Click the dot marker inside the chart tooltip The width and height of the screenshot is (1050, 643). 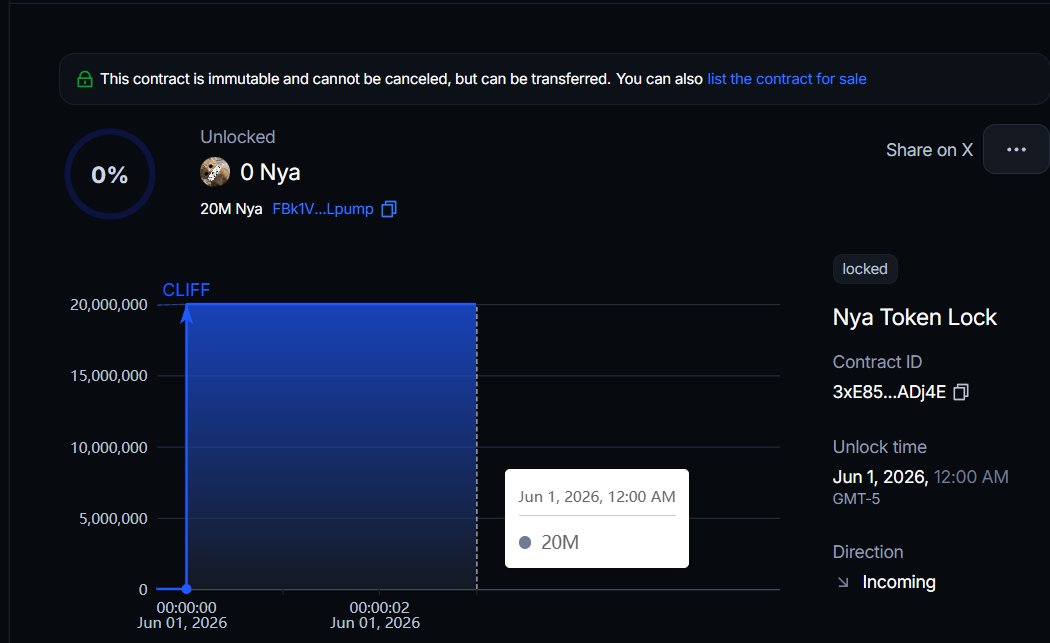coord(526,542)
